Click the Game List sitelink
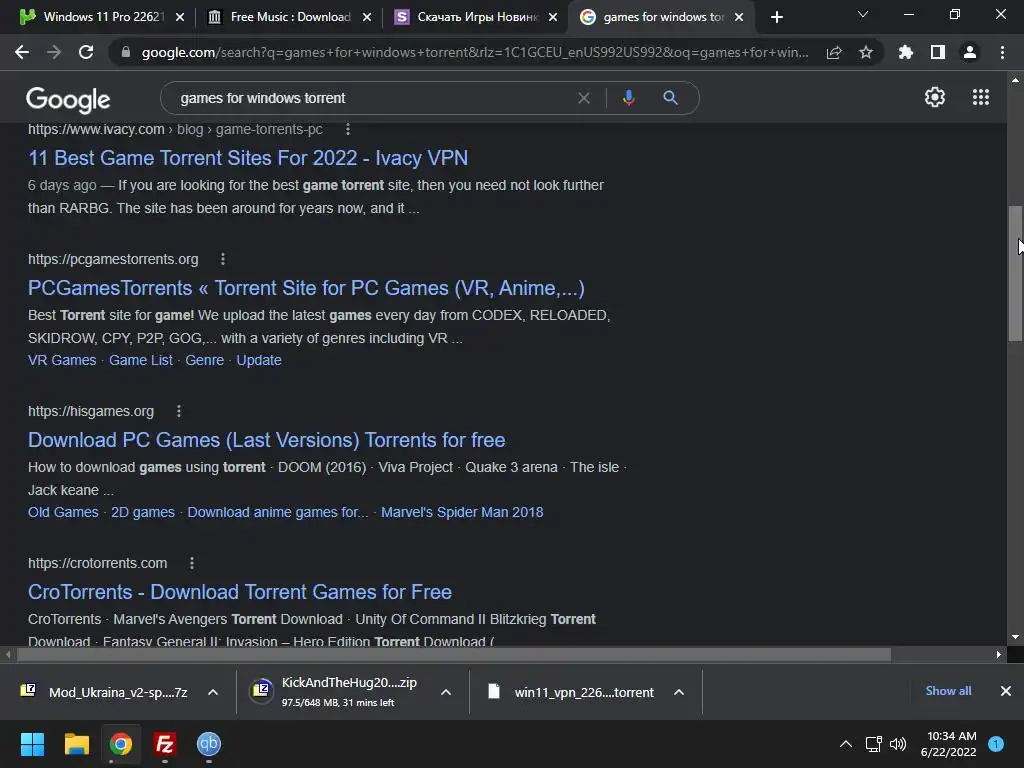Viewport: 1024px width, 768px height. click(140, 360)
